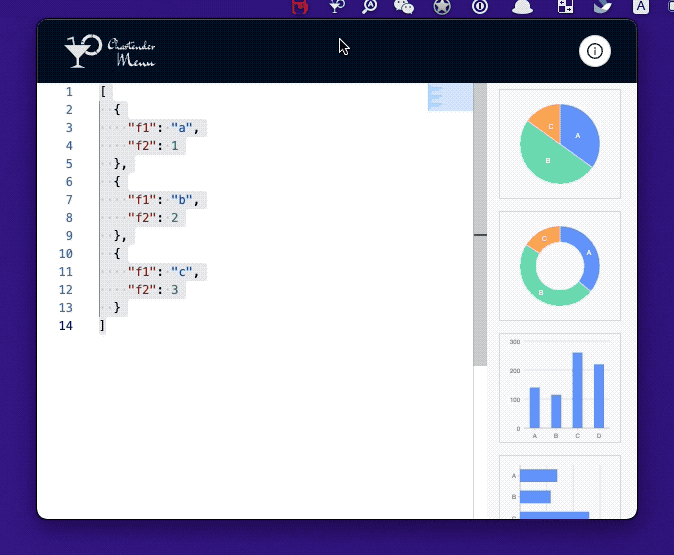Place cursor at the opening [ bracket
674x555 pixels.
tap(103, 92)
